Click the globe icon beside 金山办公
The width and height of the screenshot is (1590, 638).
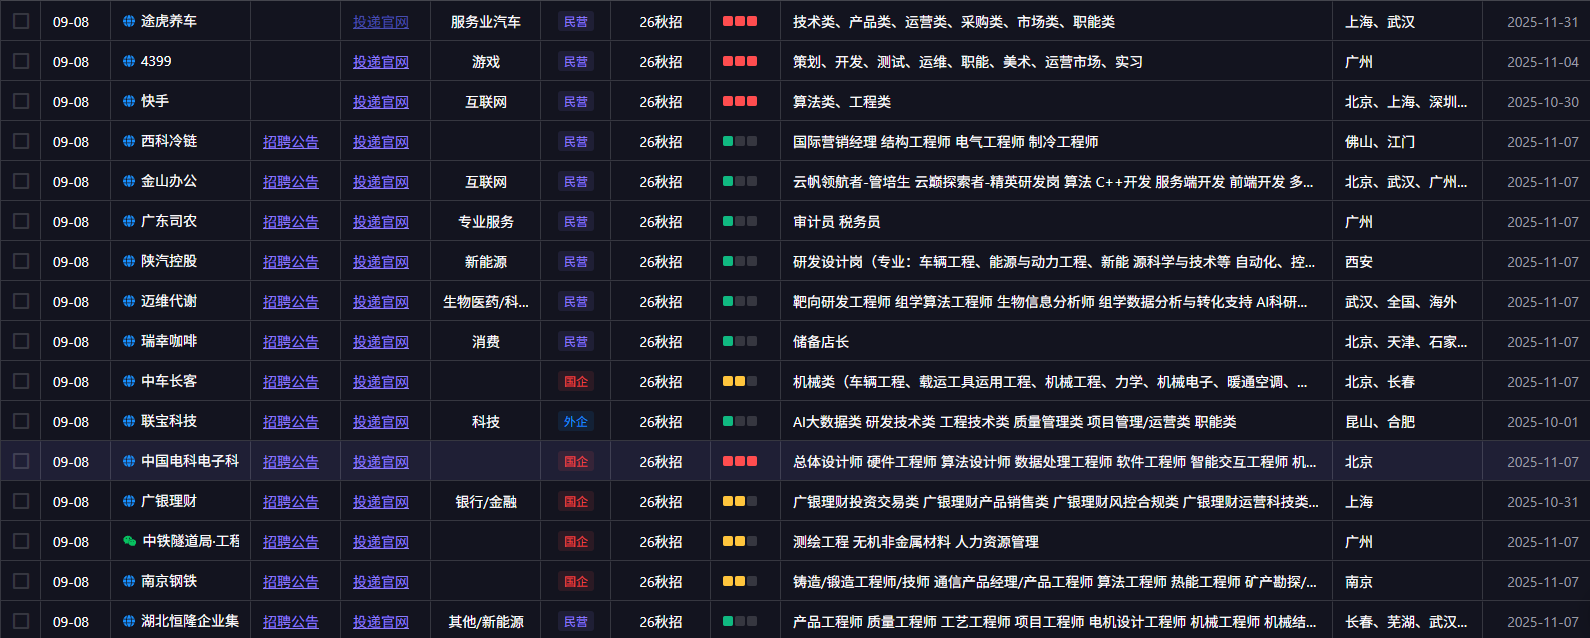[129, 181]
